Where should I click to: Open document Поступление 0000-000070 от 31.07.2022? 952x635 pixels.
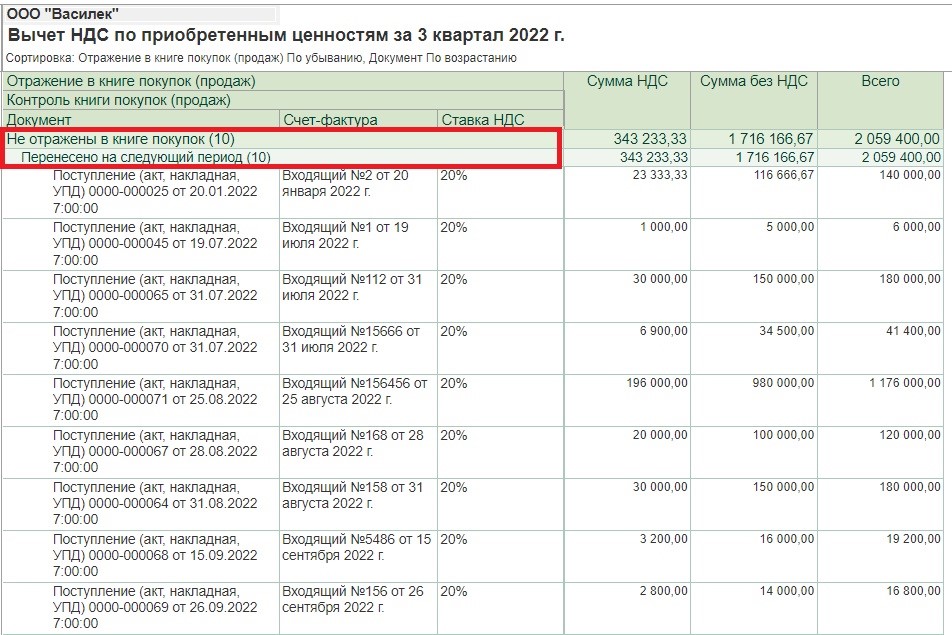pyautogui.click(x=155, y=348)
